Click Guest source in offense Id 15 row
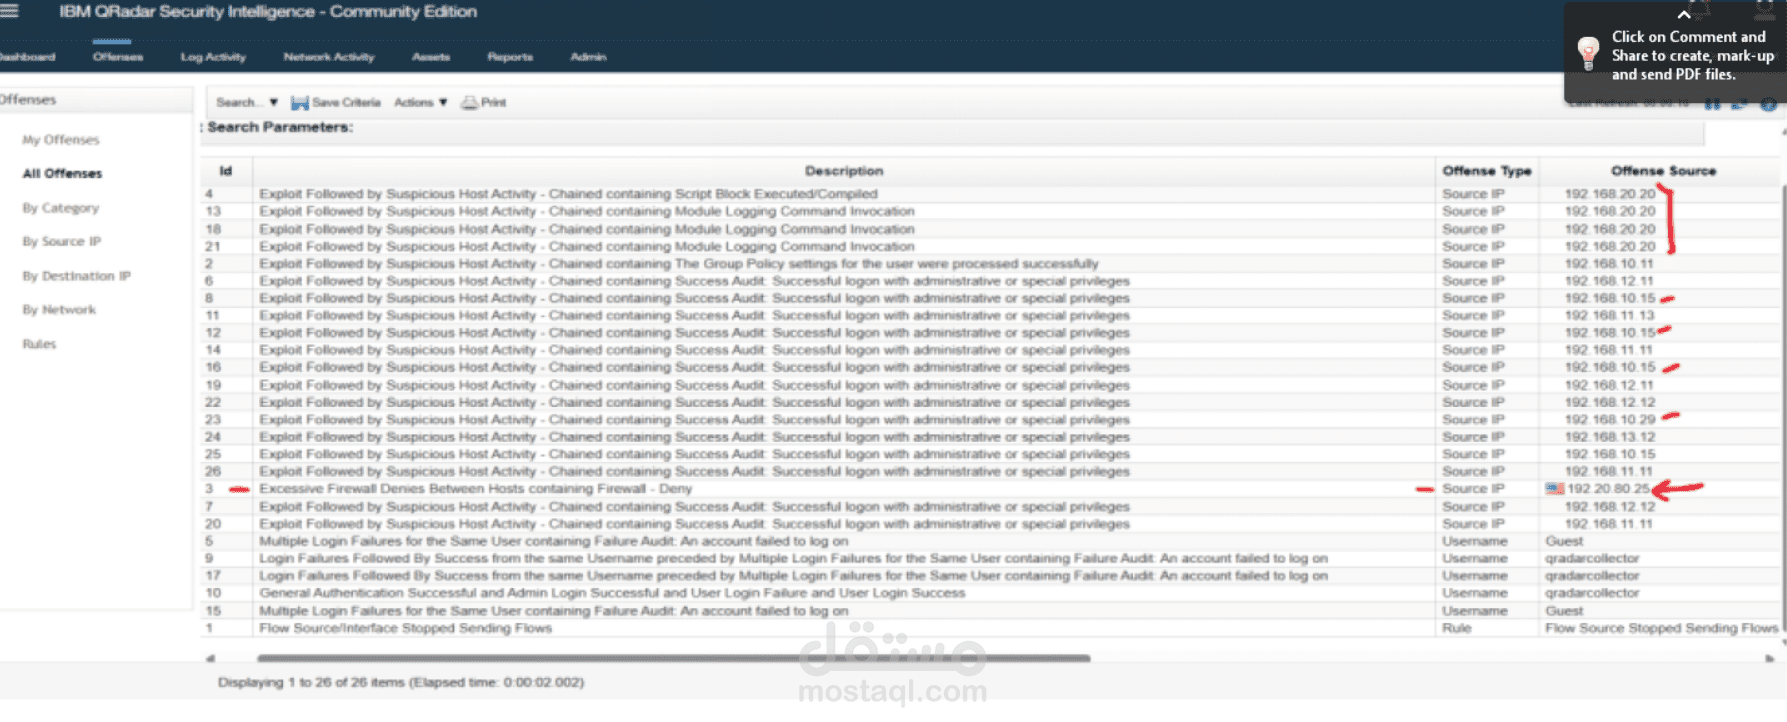The height and width of the screenshot is (722, 1787). [x=1564, y=611]
